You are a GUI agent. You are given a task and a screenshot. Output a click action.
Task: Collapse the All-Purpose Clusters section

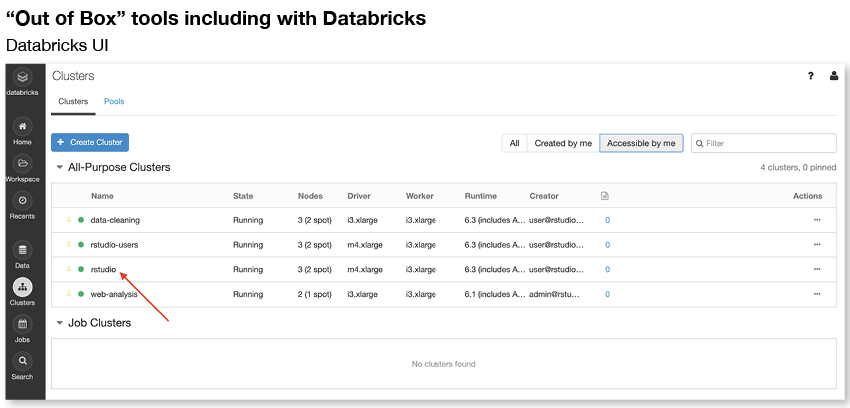click(60, 167)
